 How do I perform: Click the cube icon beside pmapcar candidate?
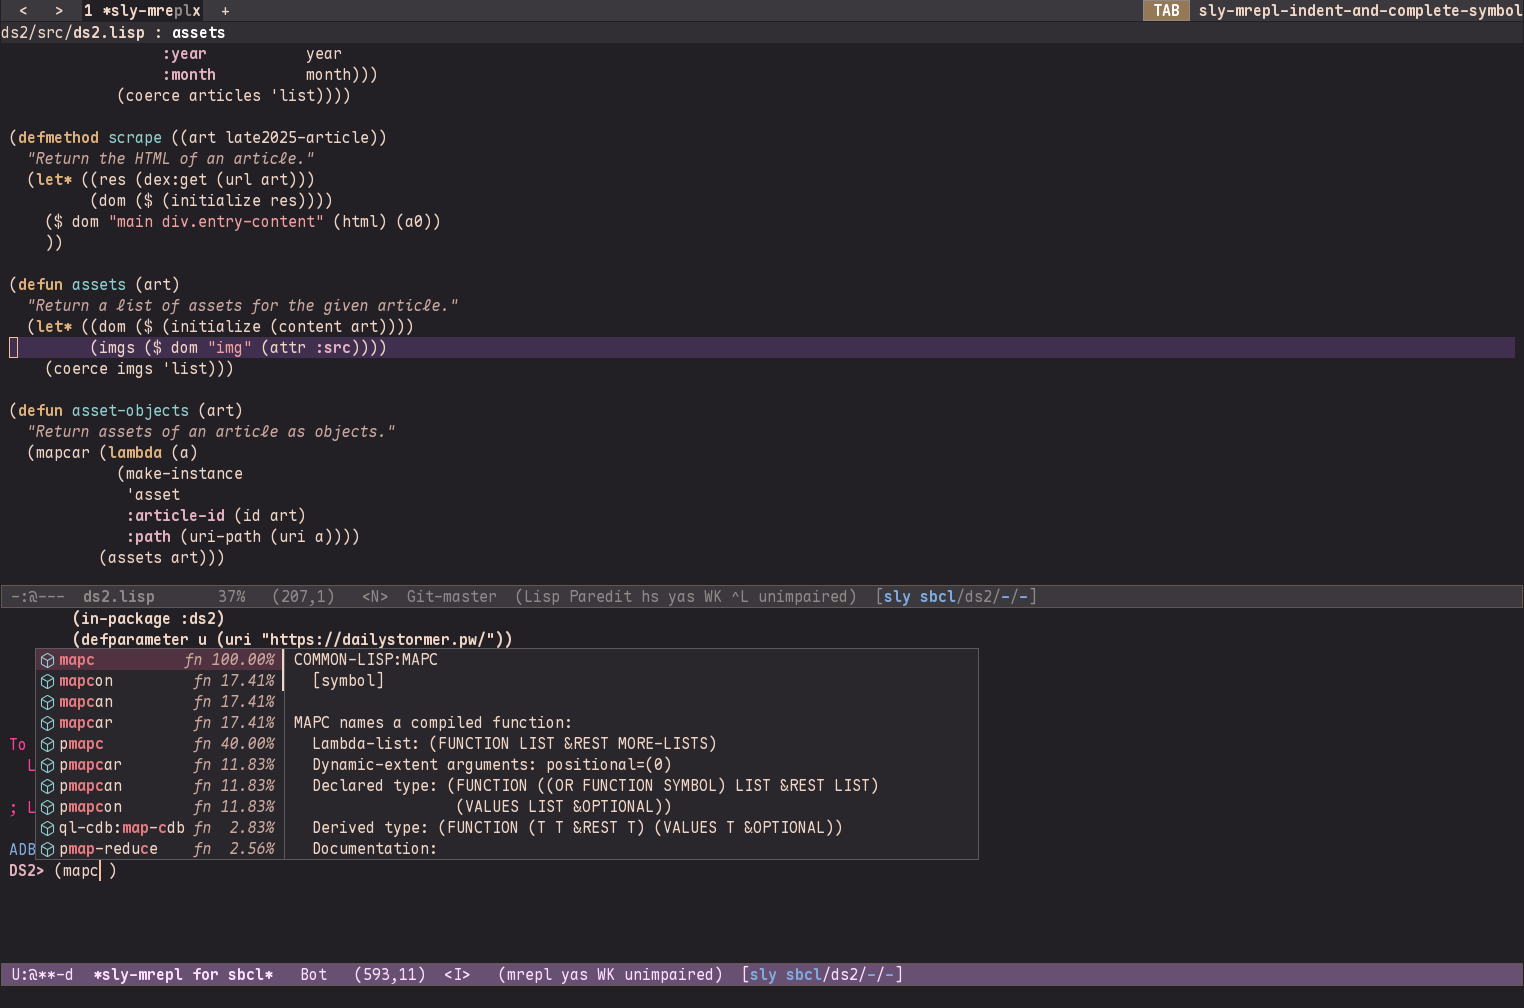47,765
